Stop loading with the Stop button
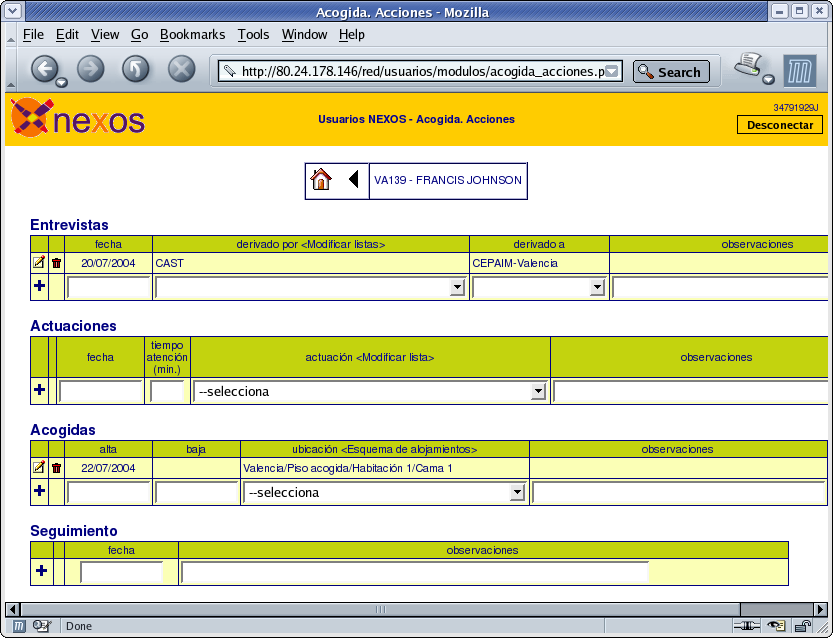The width and height of the screenshot is (833, 638). pyautogui.click(x=181, y=69)
